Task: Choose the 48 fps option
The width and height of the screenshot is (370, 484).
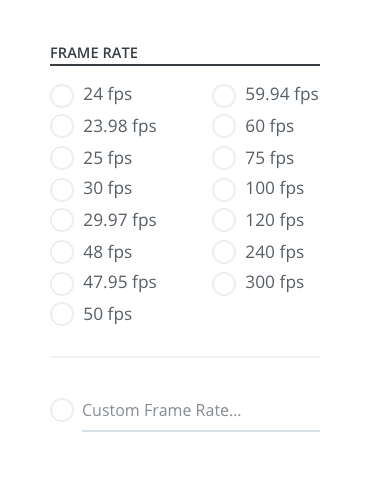Action: 62,252
